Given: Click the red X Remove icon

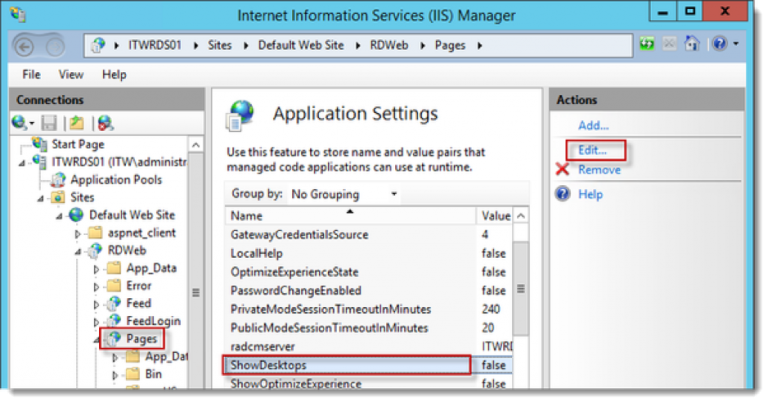Looking at the screenshot, I should 563,169.
